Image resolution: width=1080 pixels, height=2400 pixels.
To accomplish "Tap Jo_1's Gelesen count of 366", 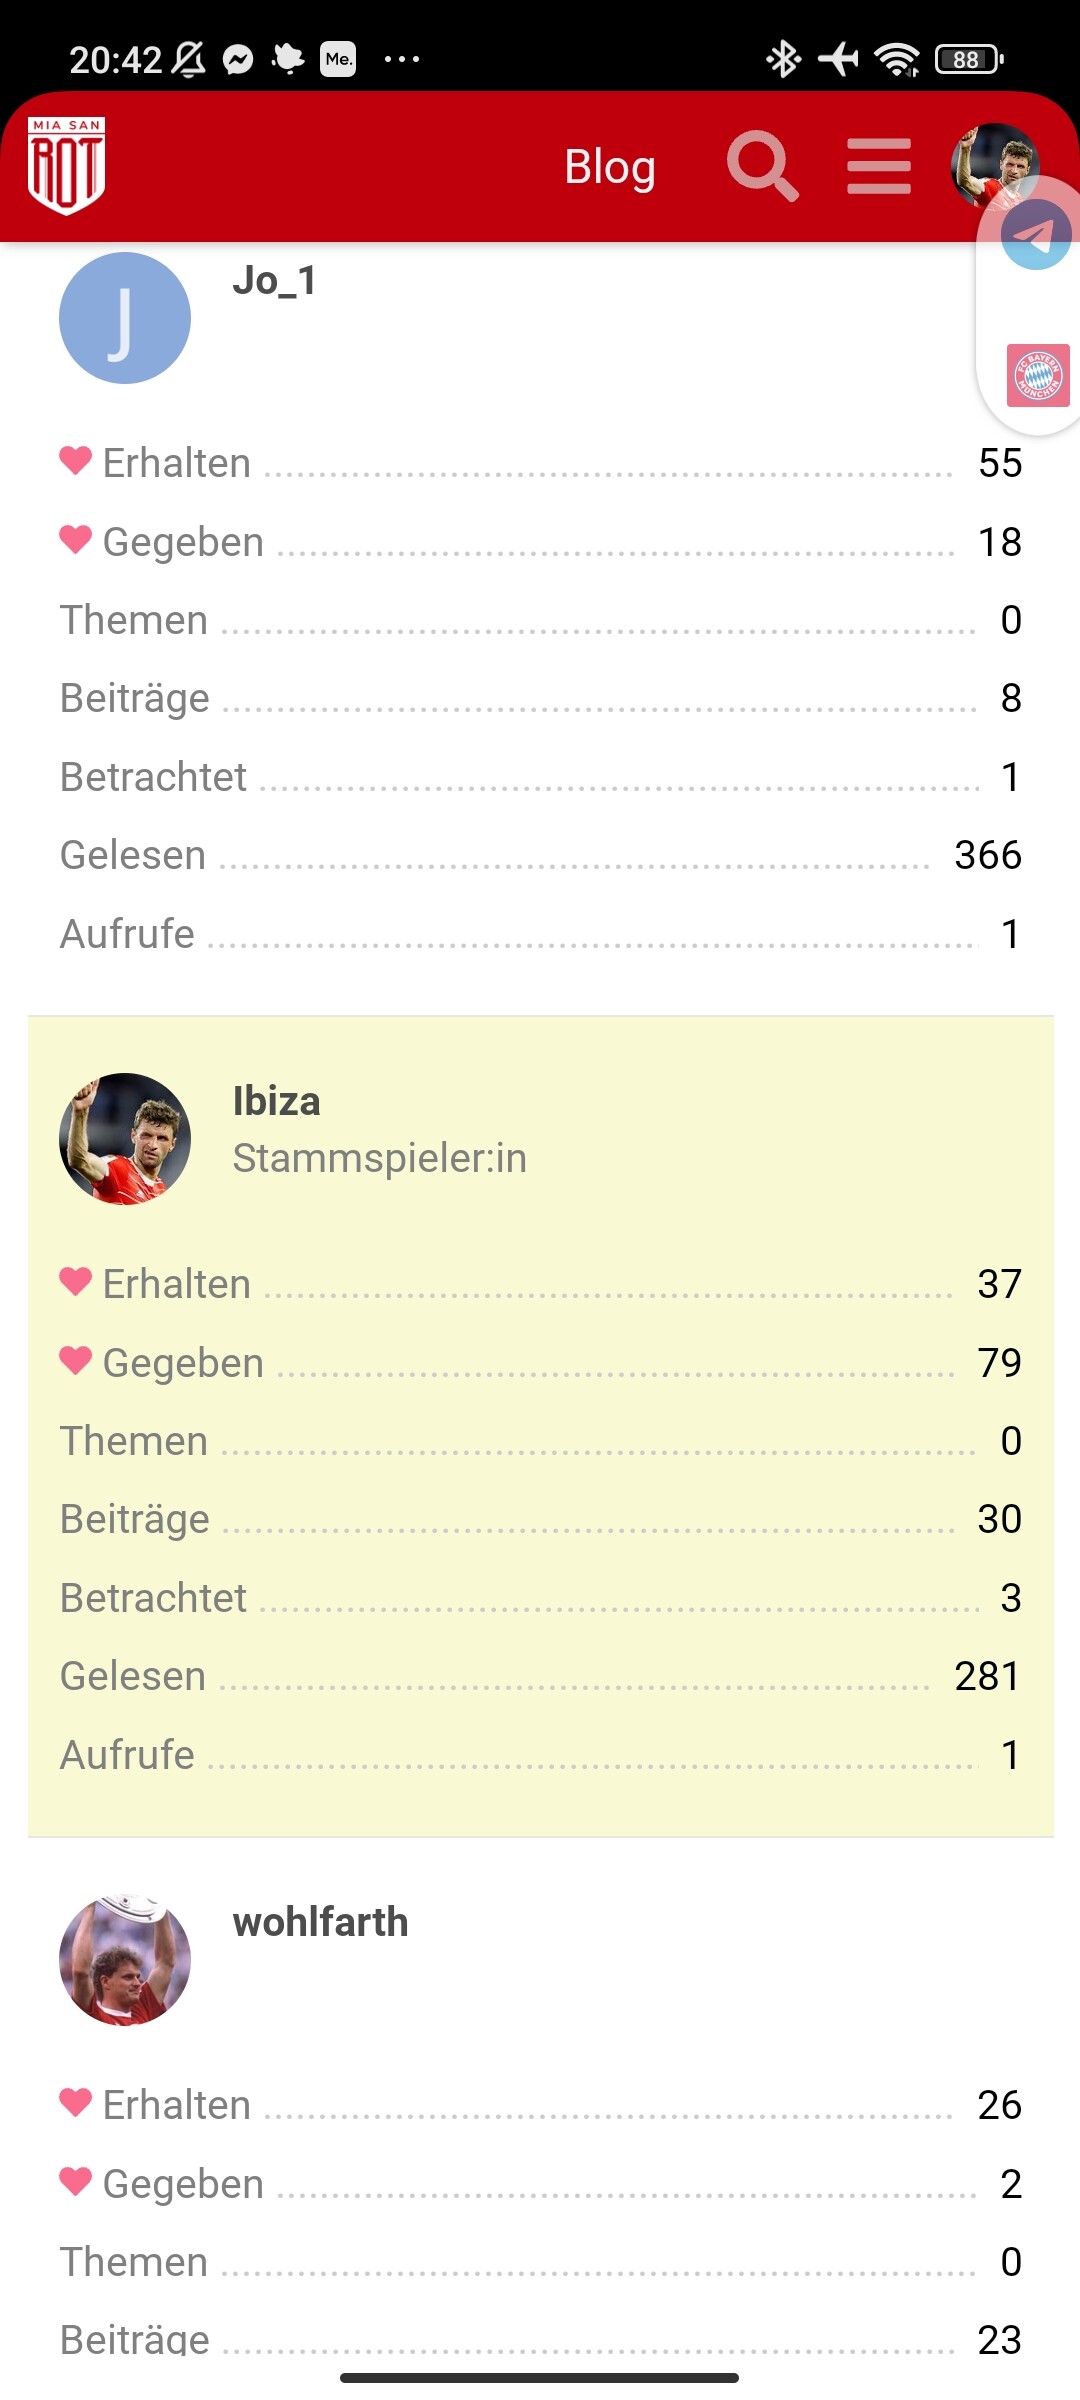I will (988, 855).
